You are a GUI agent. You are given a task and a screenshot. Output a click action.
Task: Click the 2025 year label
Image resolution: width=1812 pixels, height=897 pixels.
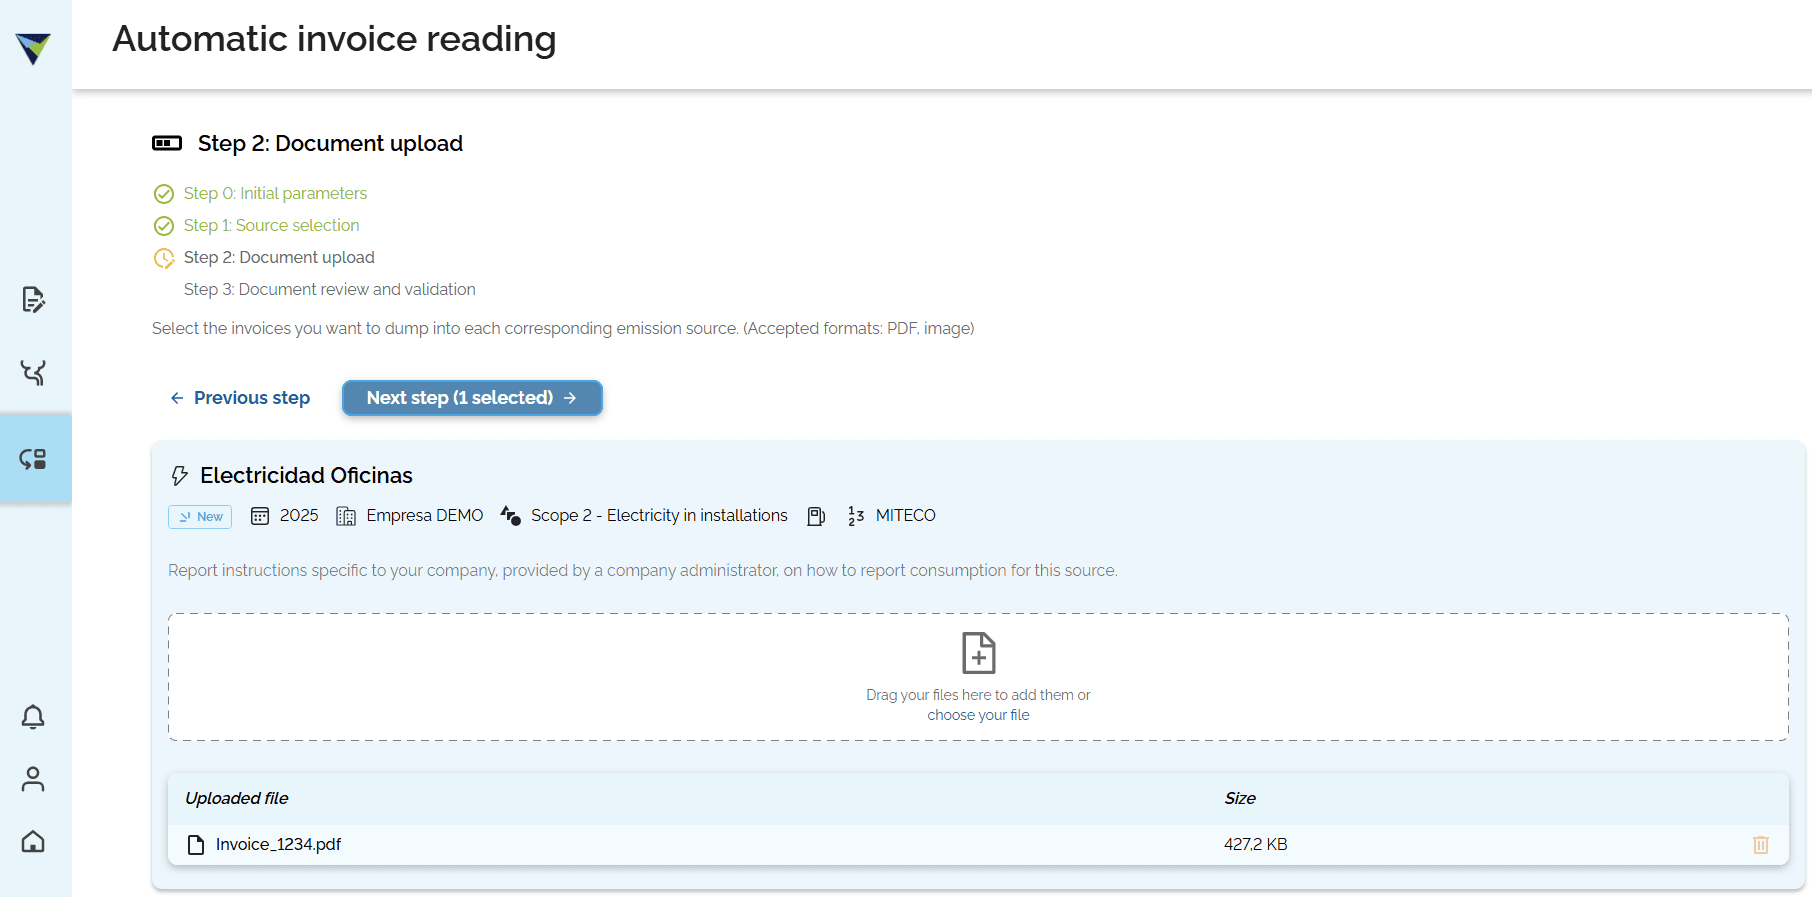[x=299, y=515]
